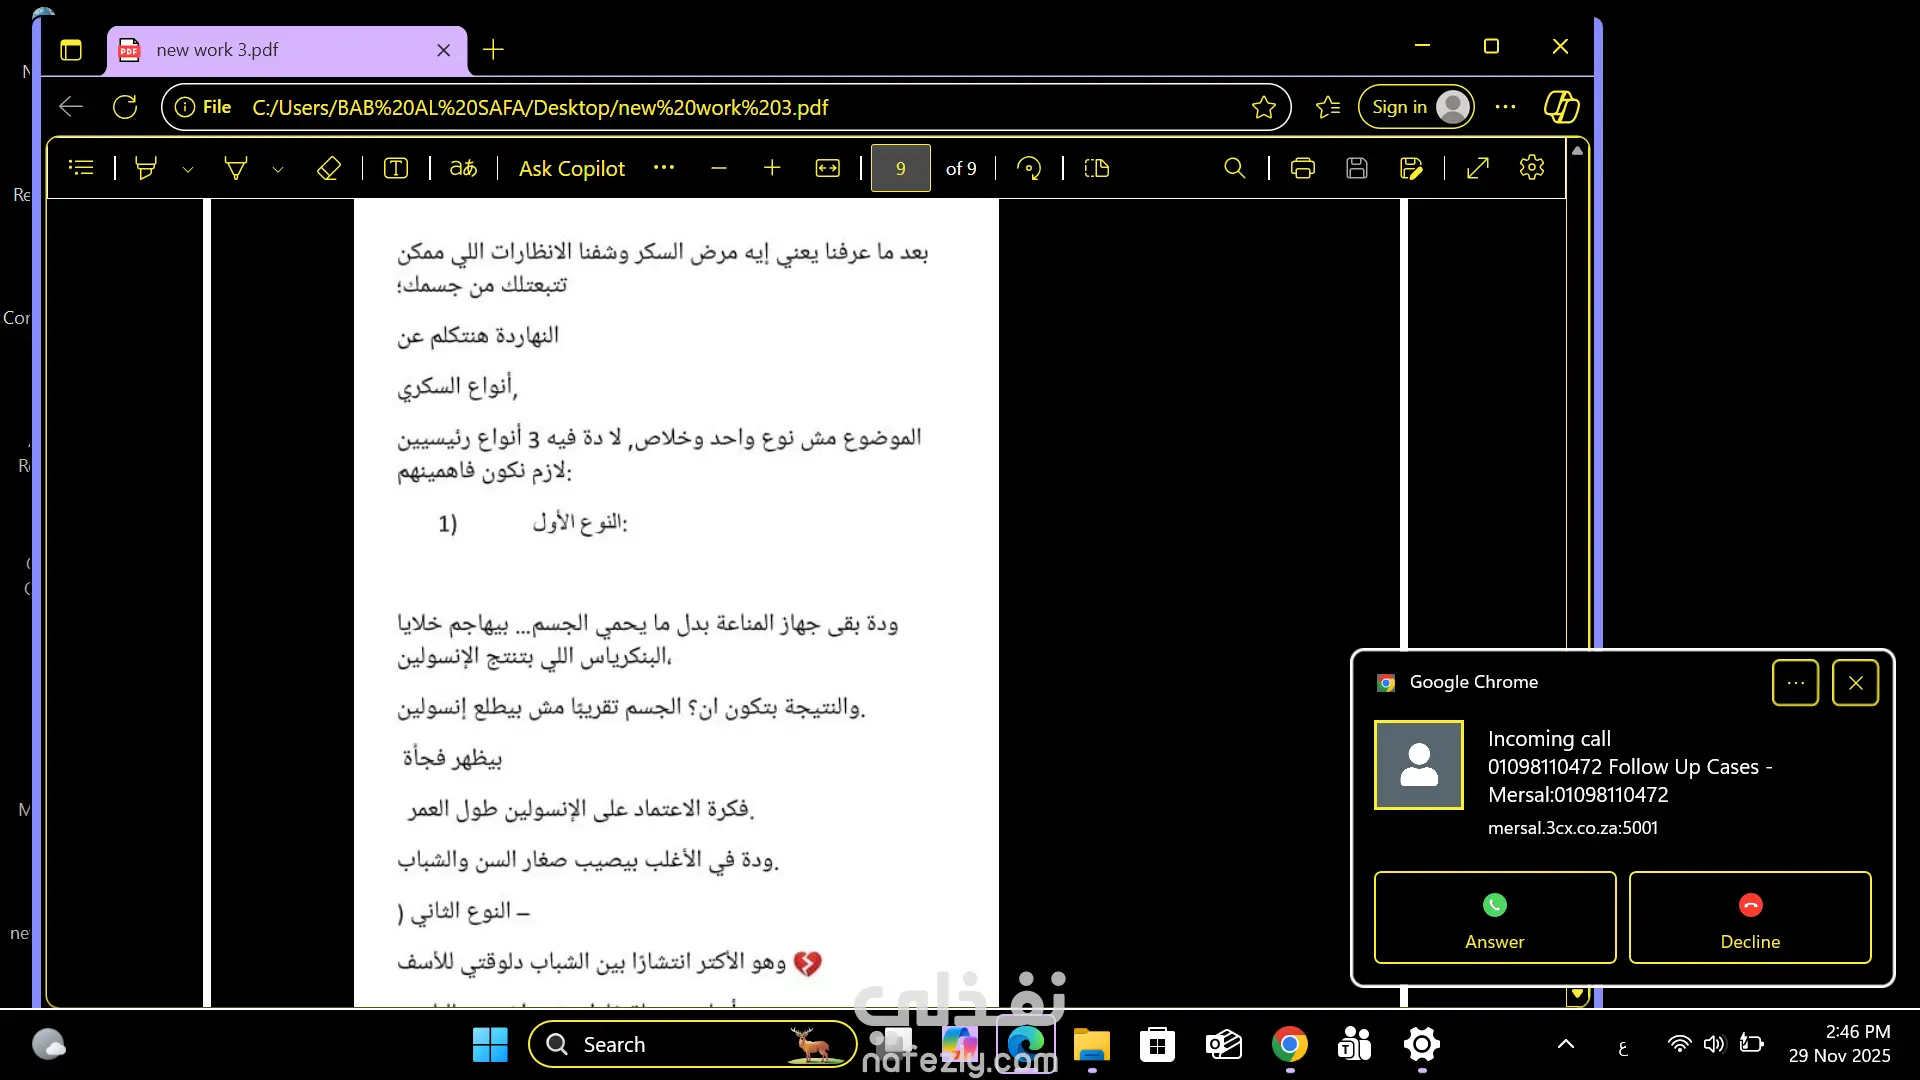
Task: Print the PDF document
Action: (1302, 168)
